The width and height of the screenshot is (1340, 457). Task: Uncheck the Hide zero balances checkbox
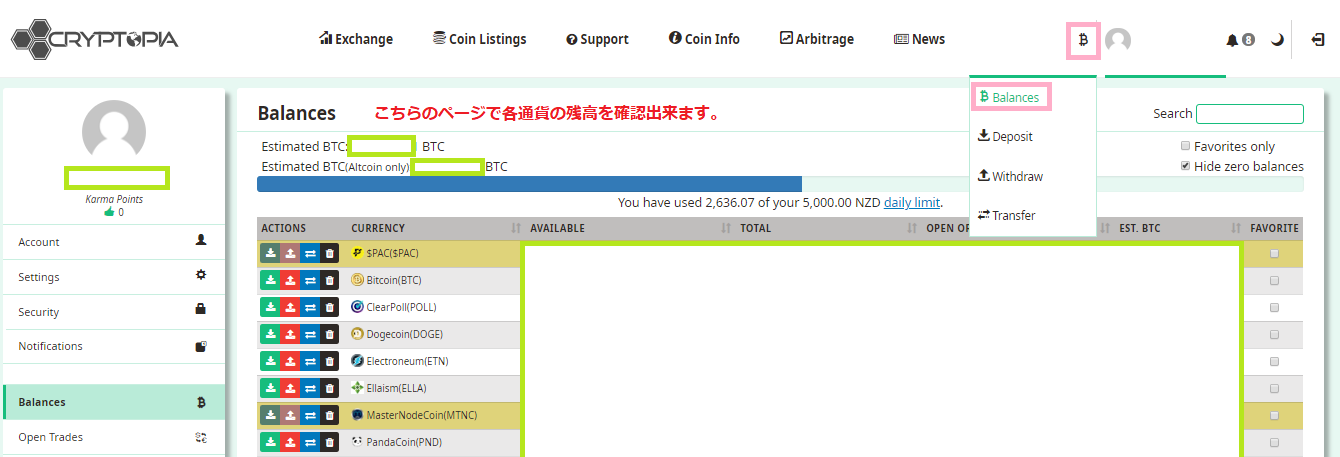(x=1186, y=166)
